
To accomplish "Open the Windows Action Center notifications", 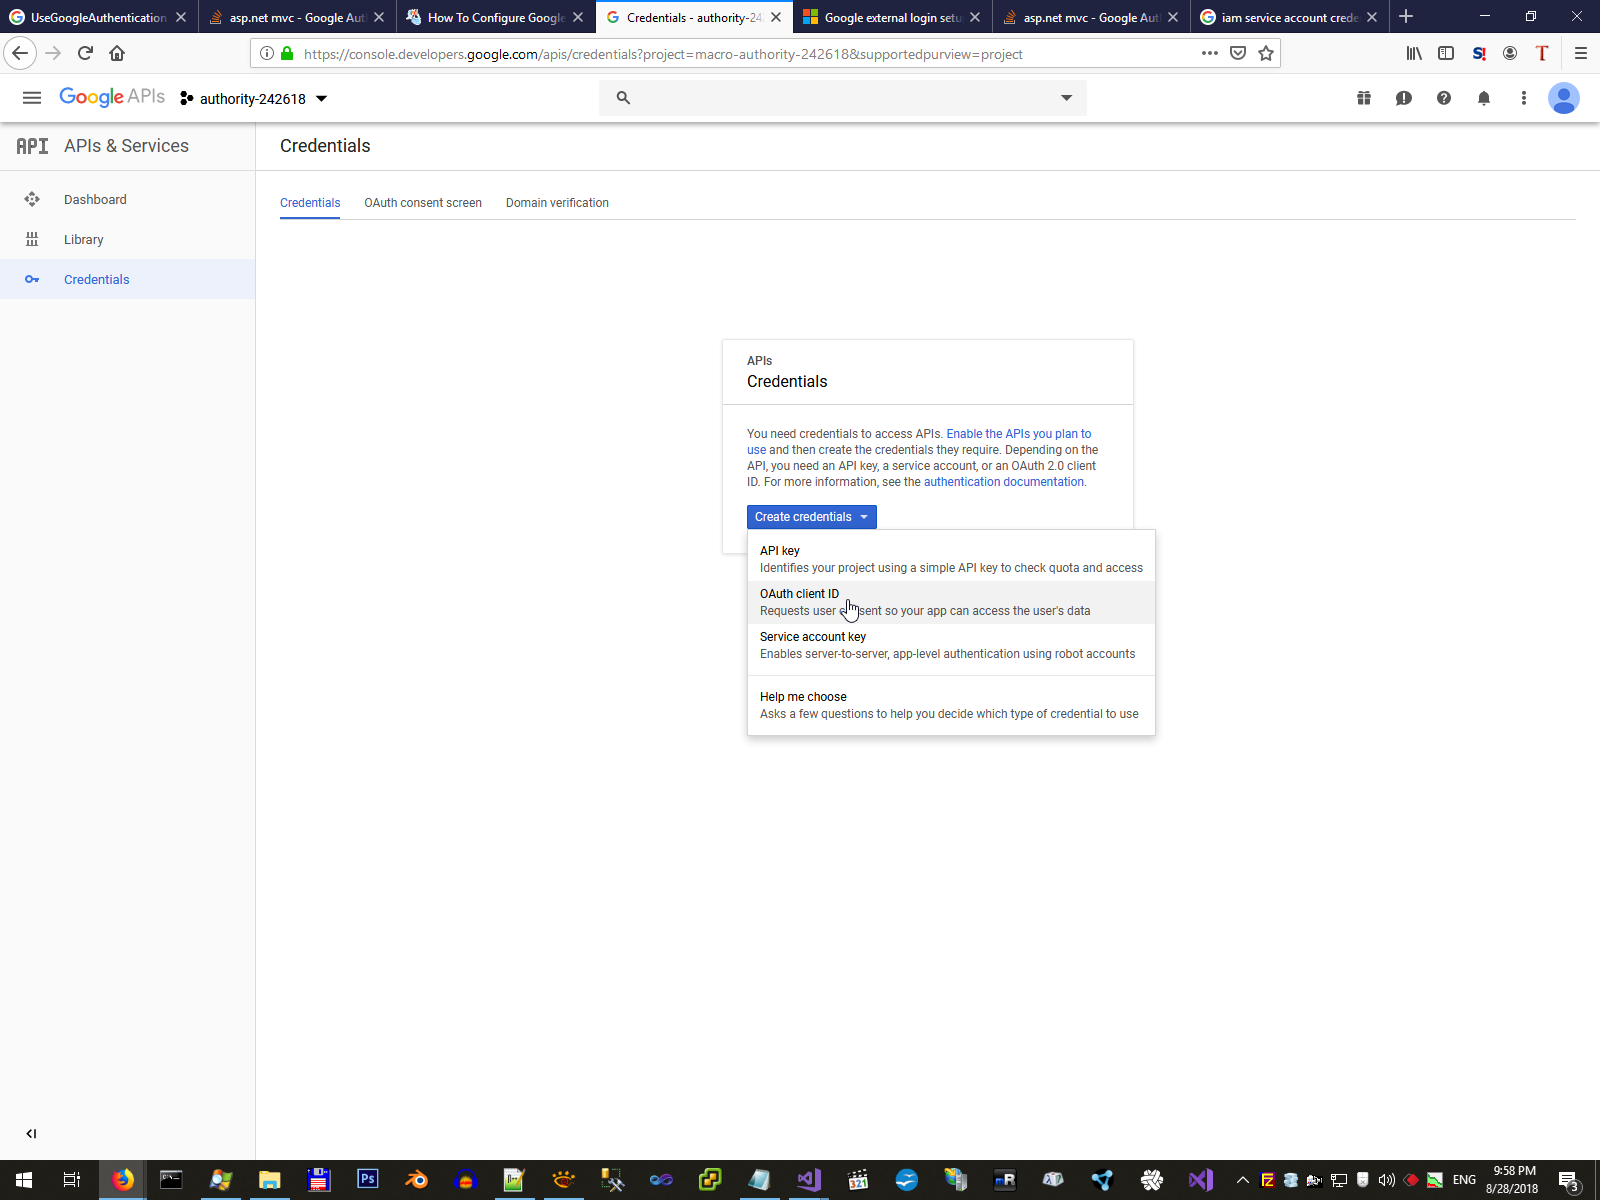I will (x=1569, y=1180).
